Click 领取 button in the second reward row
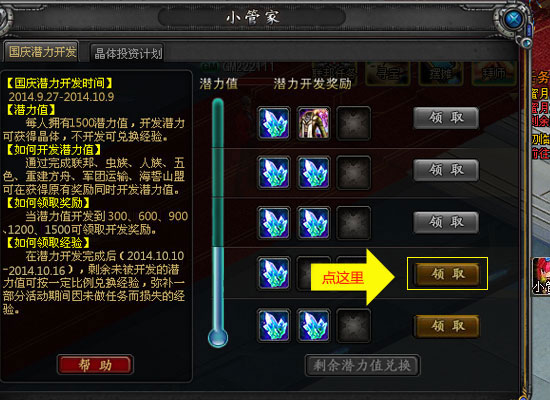Viewport: 550px width, 400px height. 446,170
